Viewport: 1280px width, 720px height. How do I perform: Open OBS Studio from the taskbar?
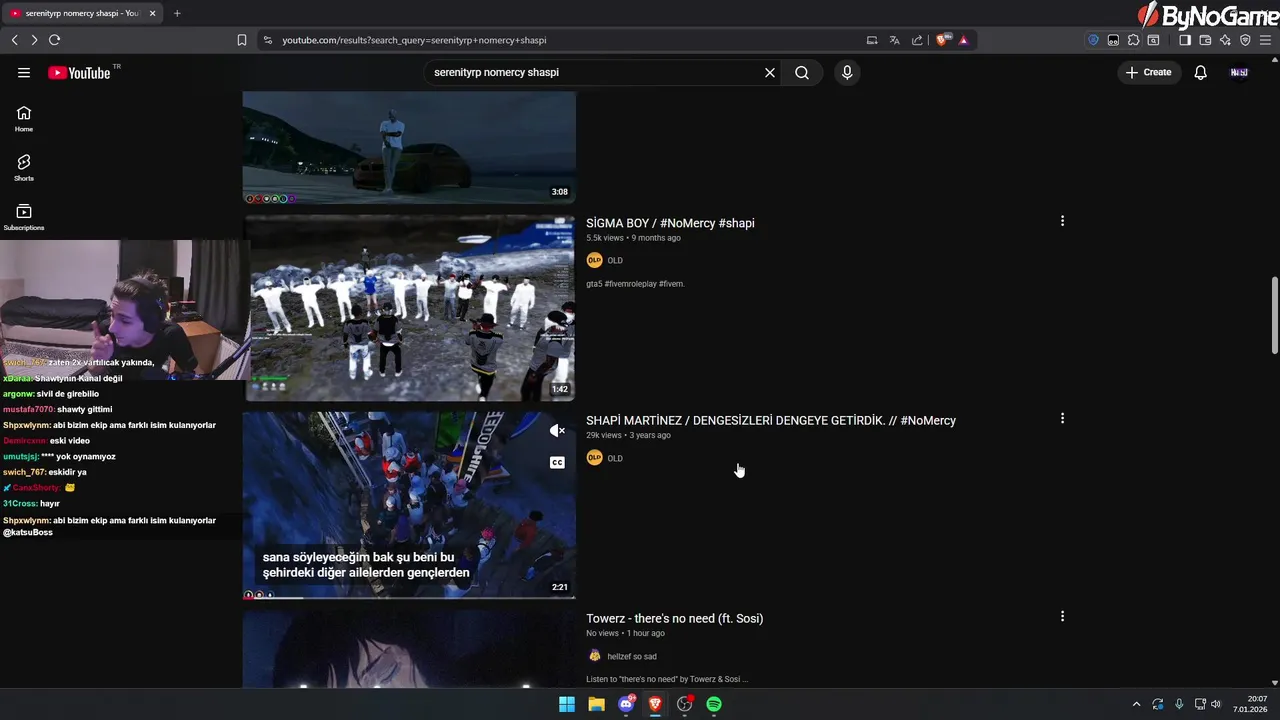pyautogui.click(x=684, y=704)
